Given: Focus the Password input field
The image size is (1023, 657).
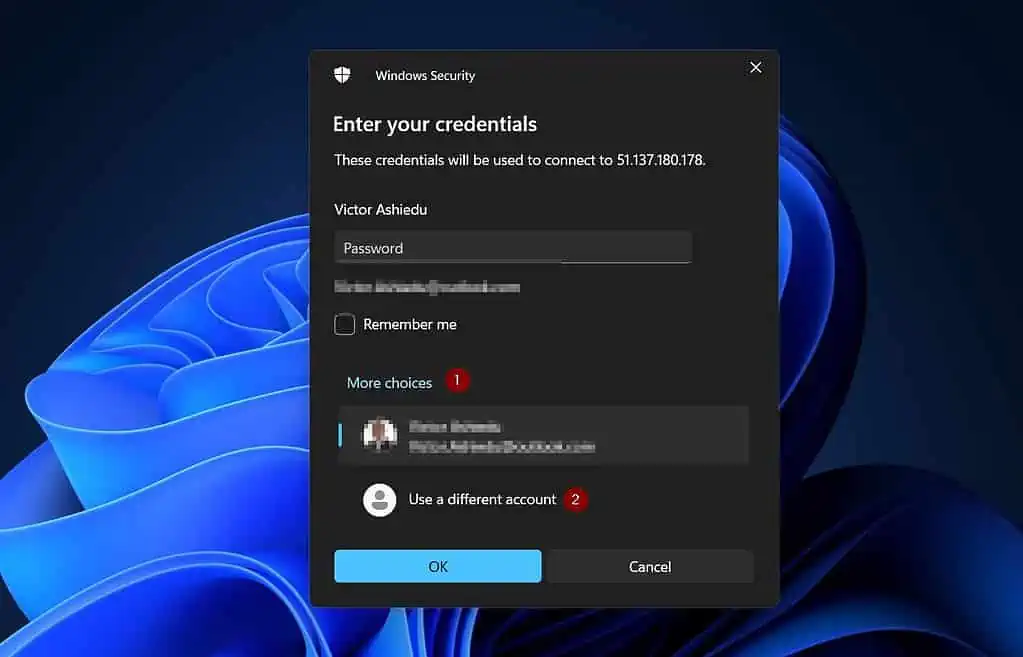Looking at the screenshot, I should [512, 248].
